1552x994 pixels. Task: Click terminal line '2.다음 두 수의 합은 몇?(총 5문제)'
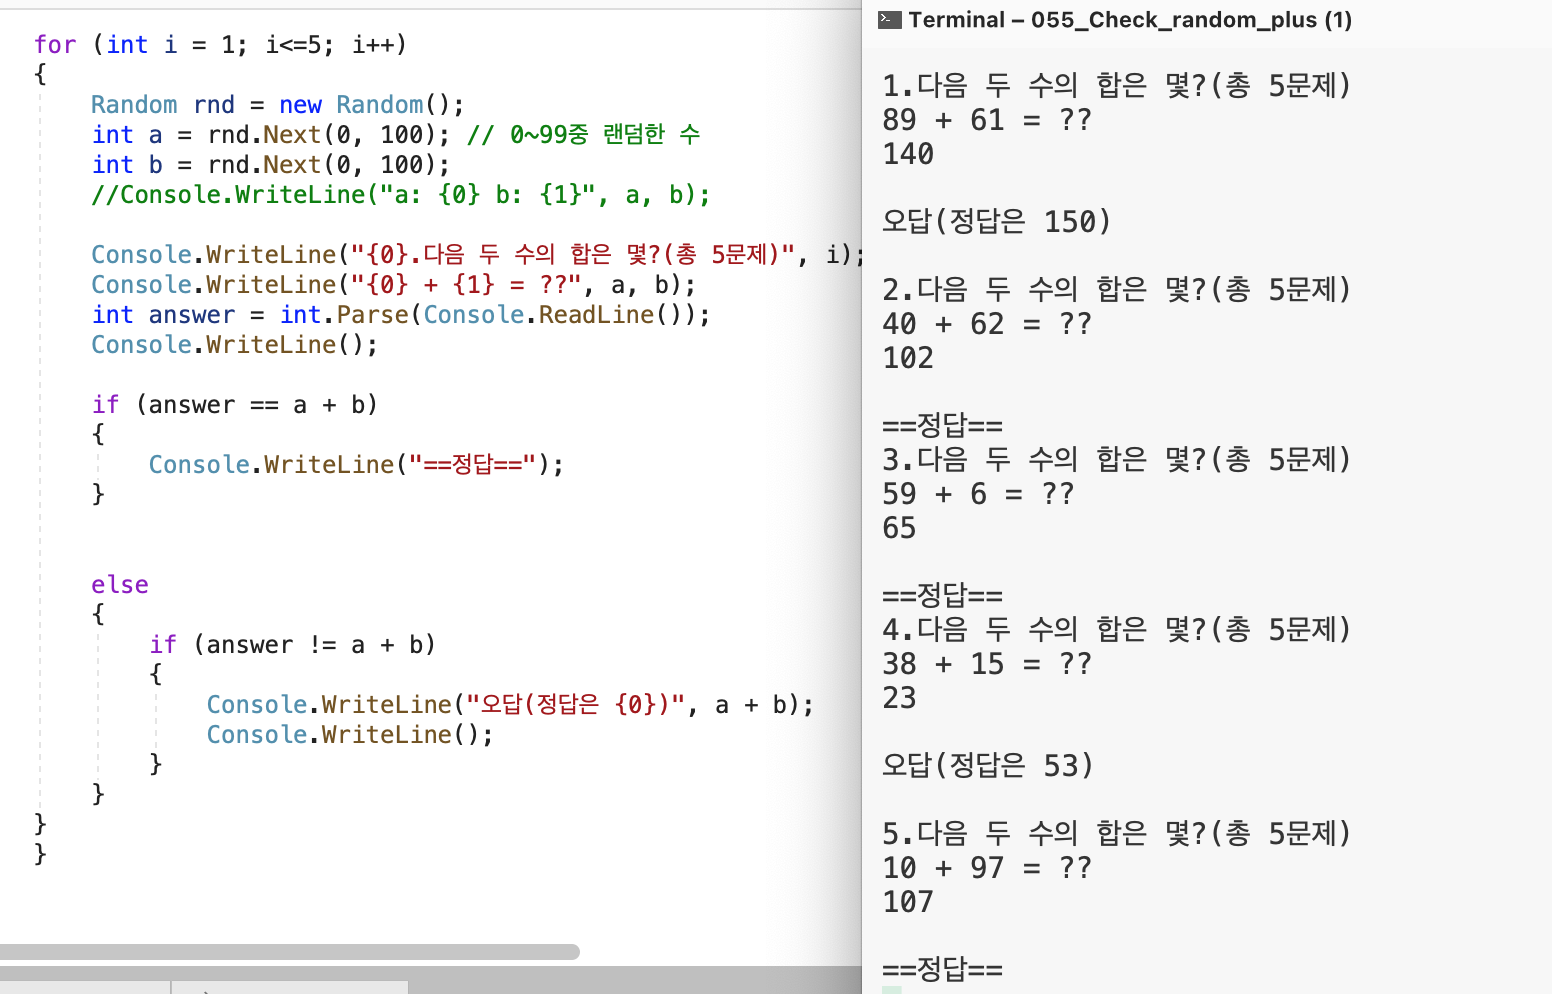[1117, 290]
